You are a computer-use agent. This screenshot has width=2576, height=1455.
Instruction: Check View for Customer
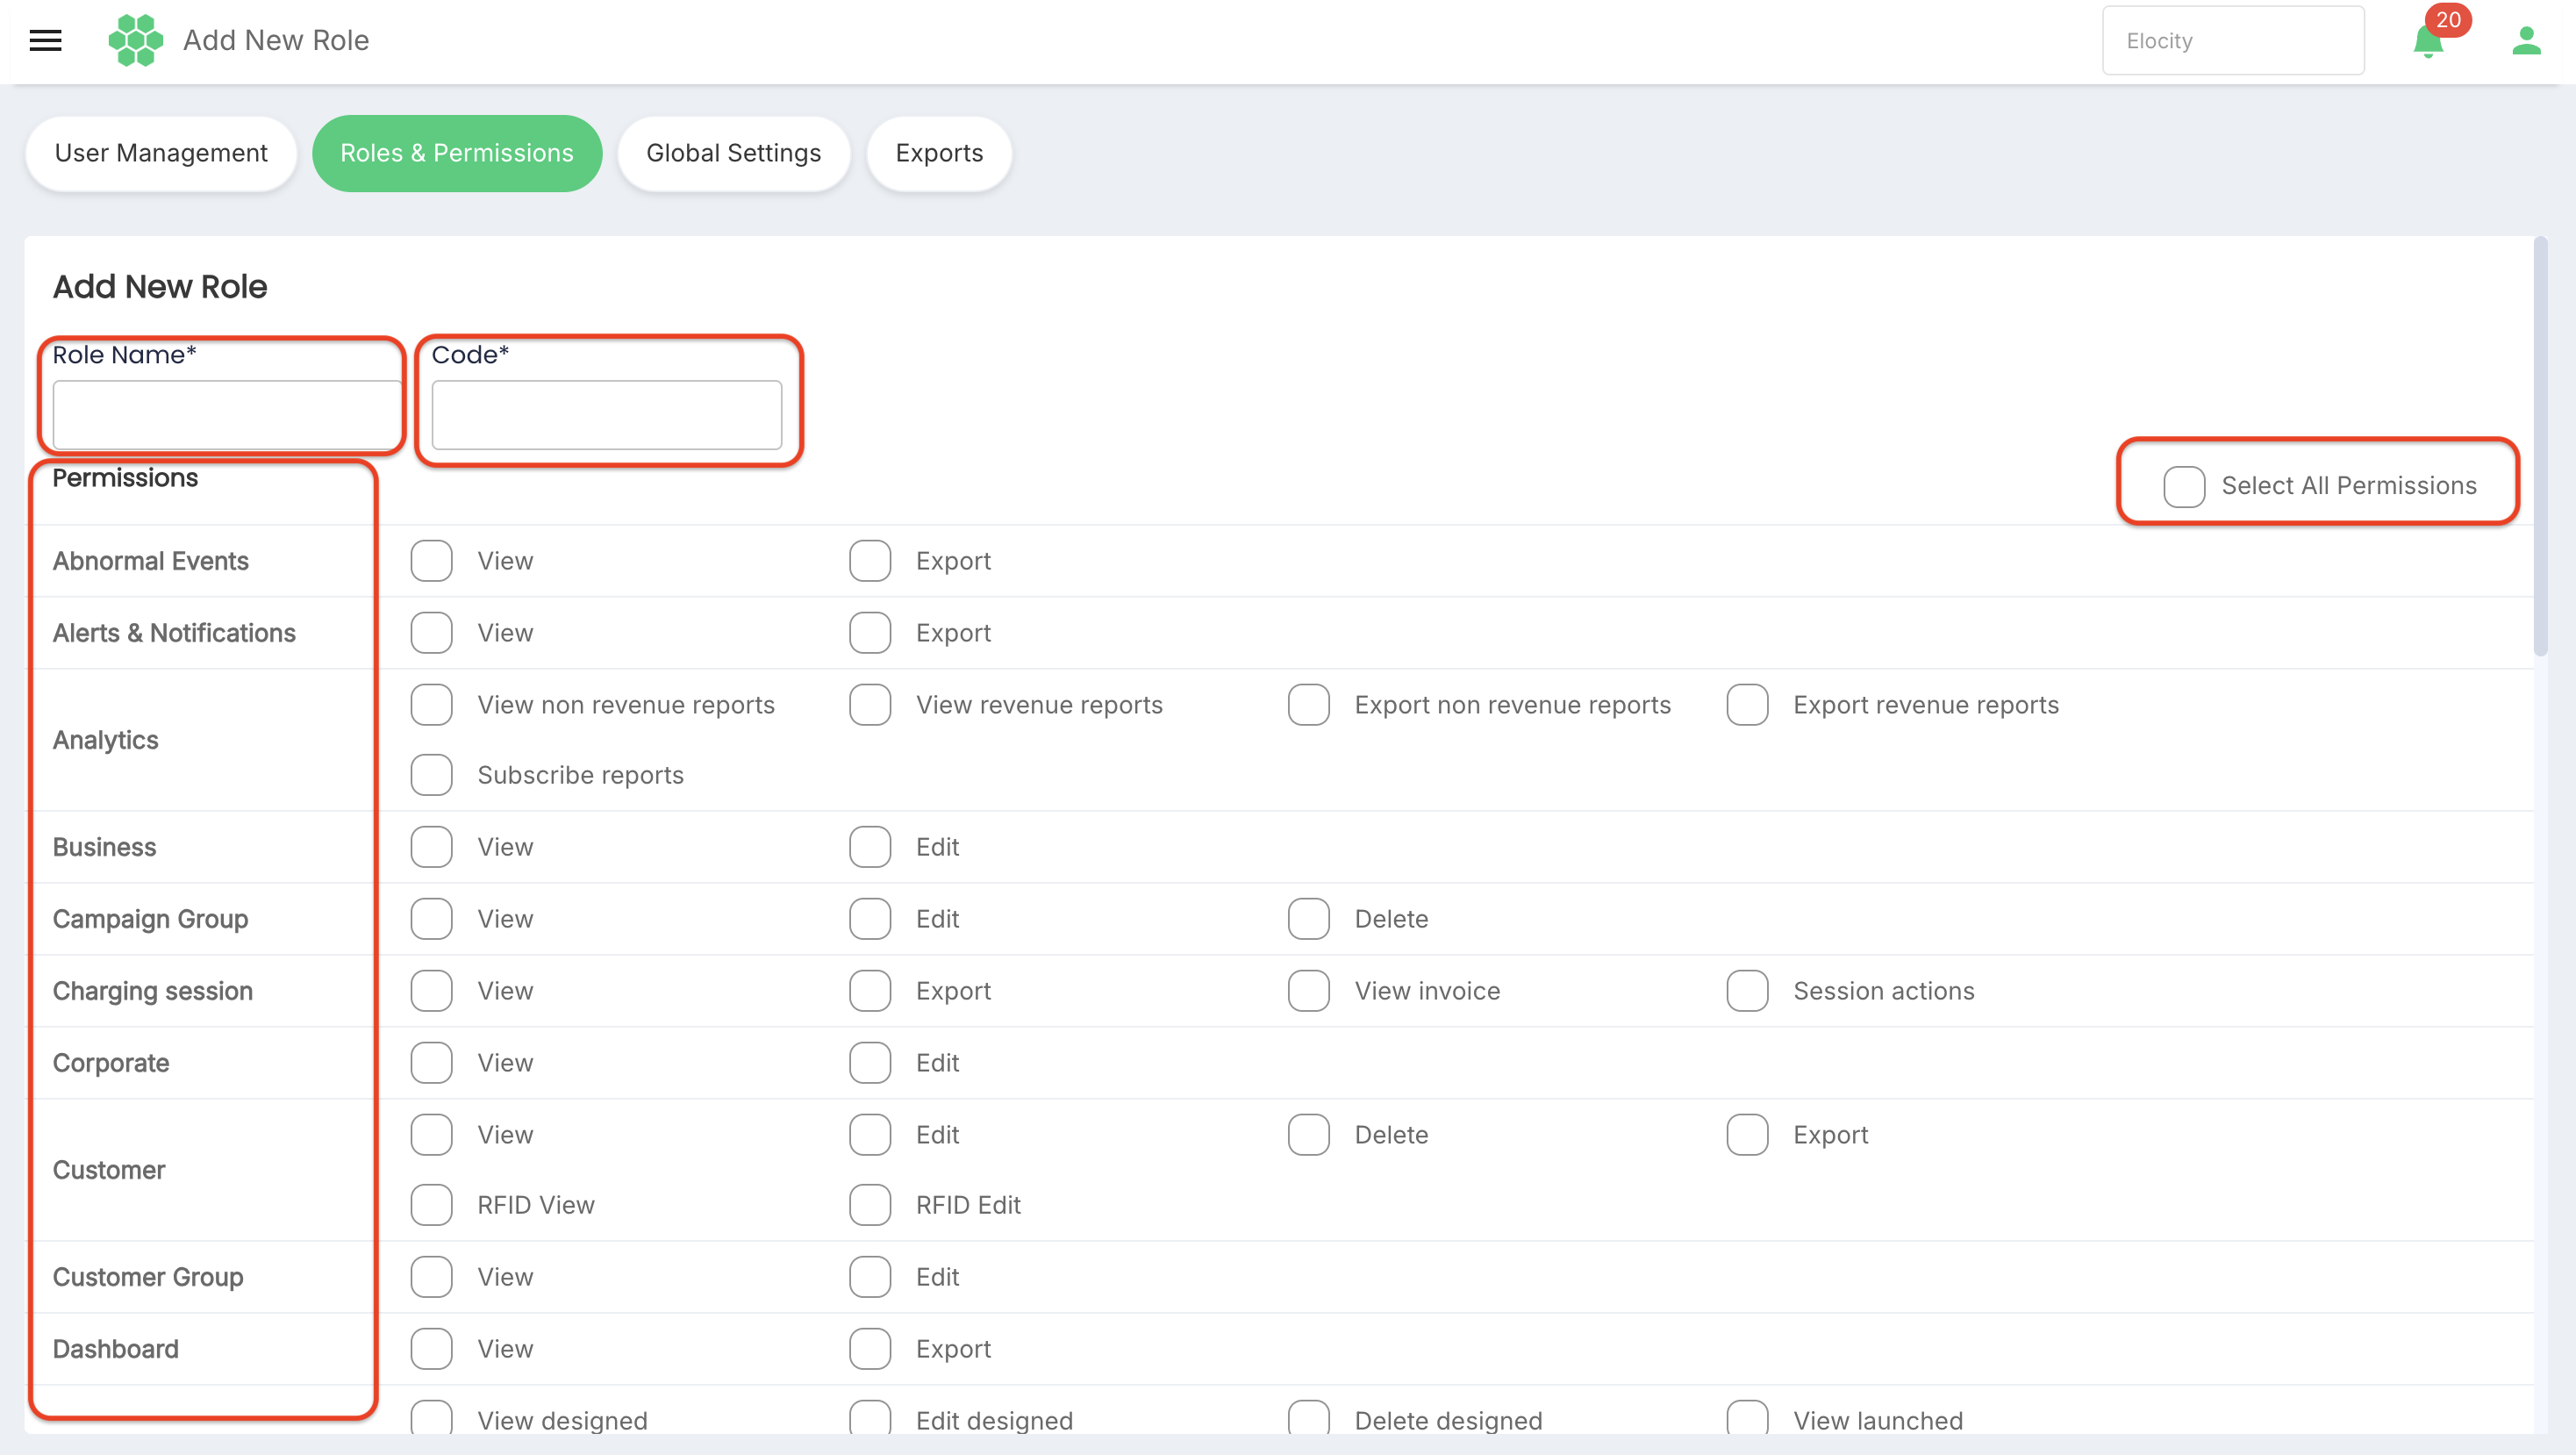(x=432, y=1135)
